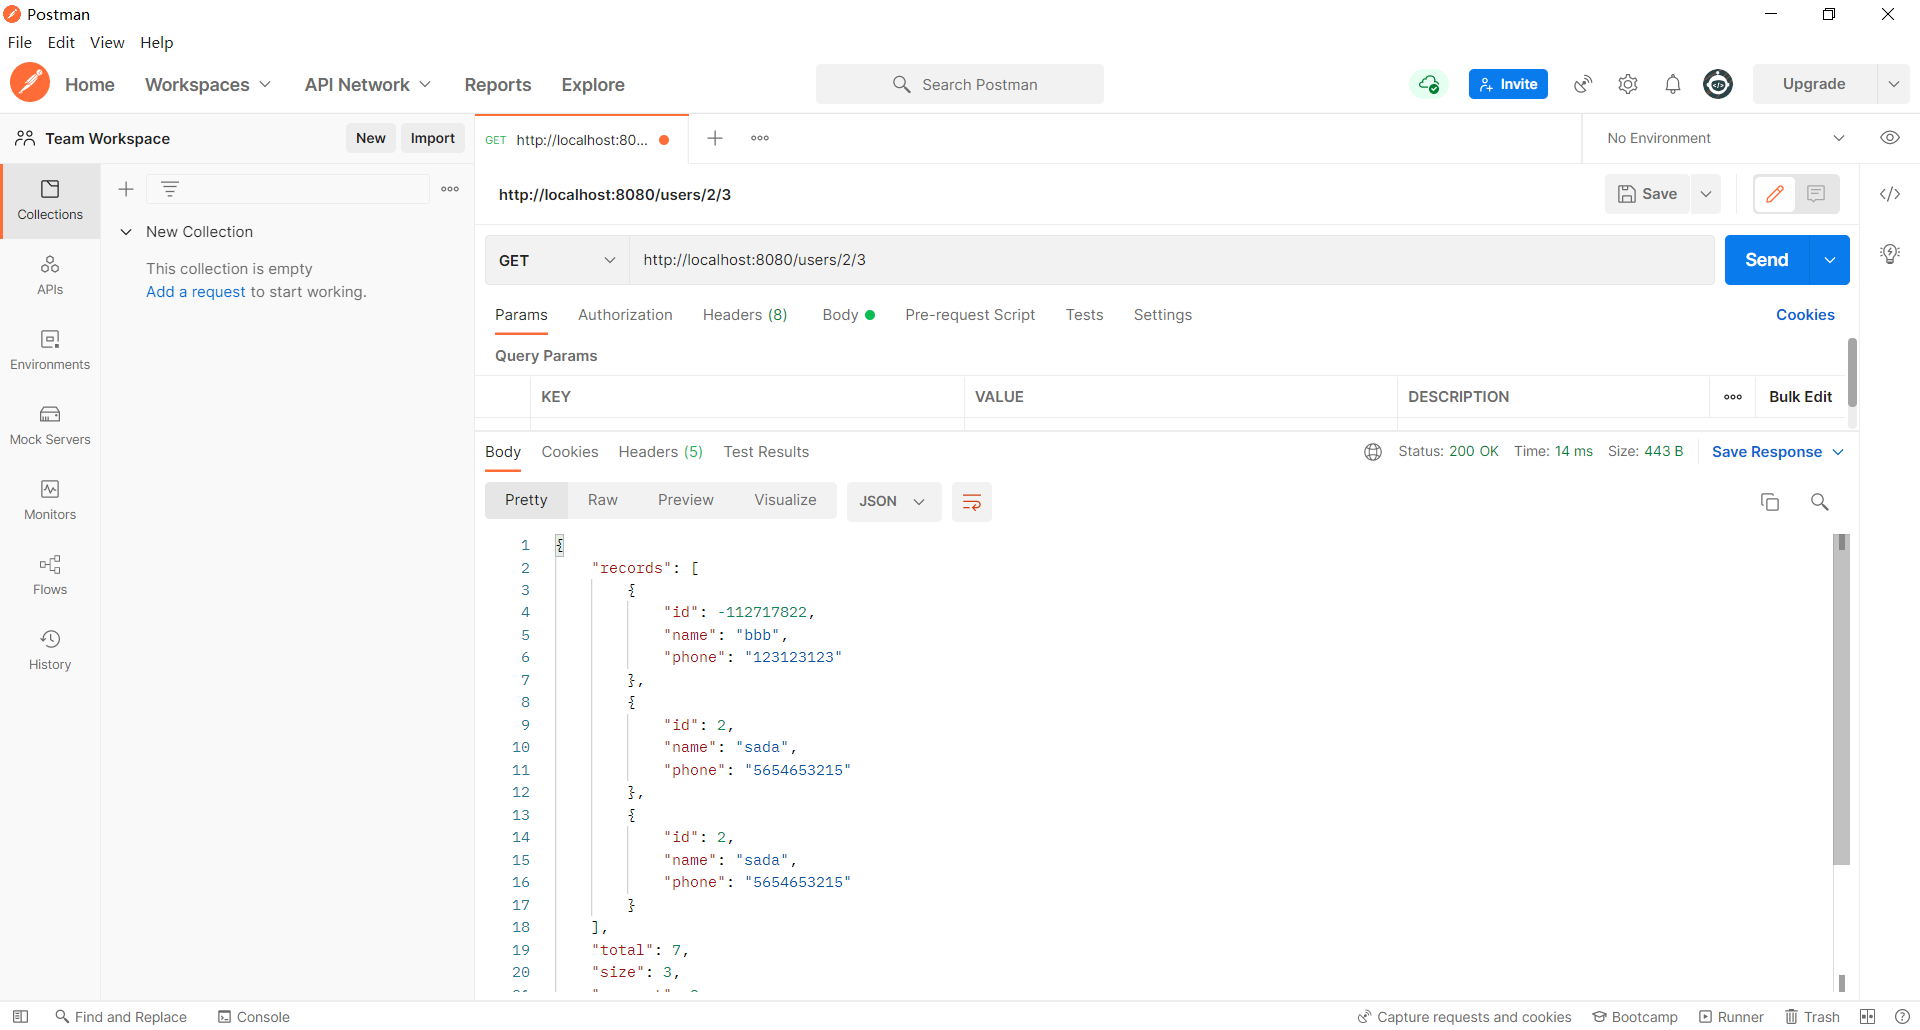Open the GET method dropdown
The width and height of the screenshot is (1920, 1030).
coord(557,260)
